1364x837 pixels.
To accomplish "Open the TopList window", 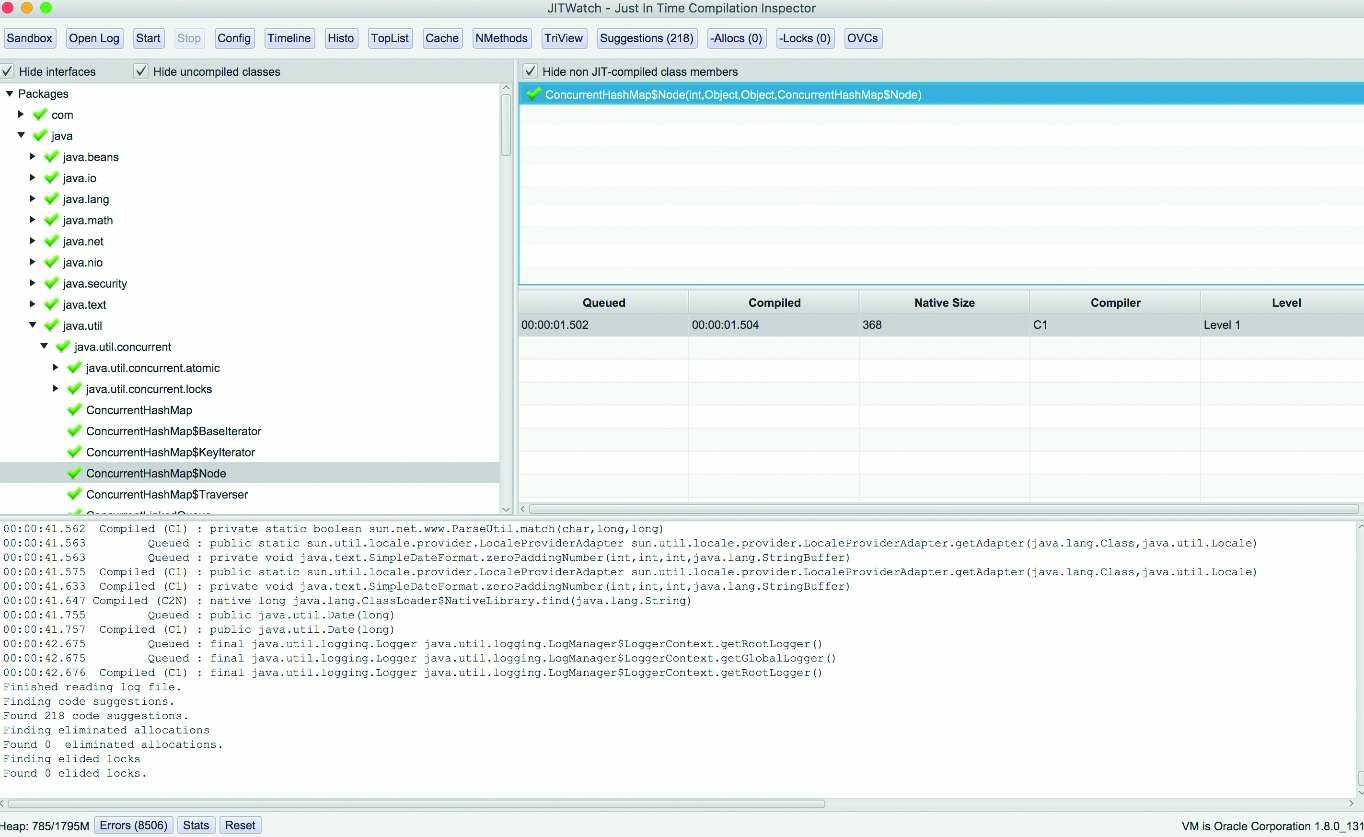I will tap(390, 38).
